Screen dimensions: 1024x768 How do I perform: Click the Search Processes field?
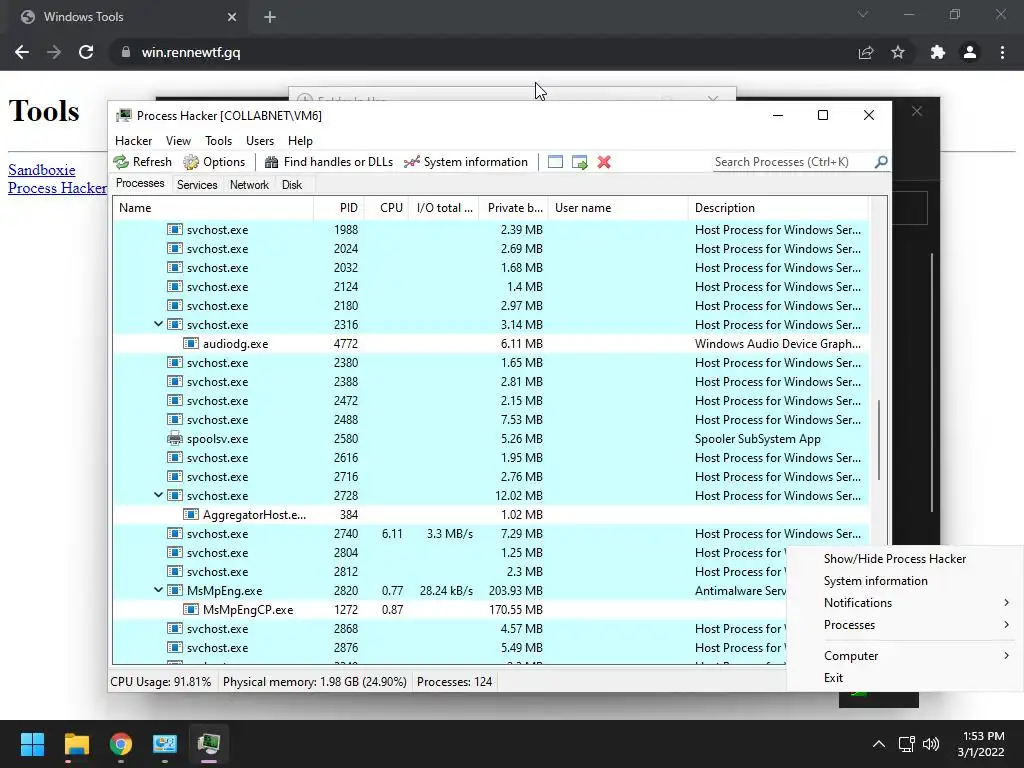point(793,162)
